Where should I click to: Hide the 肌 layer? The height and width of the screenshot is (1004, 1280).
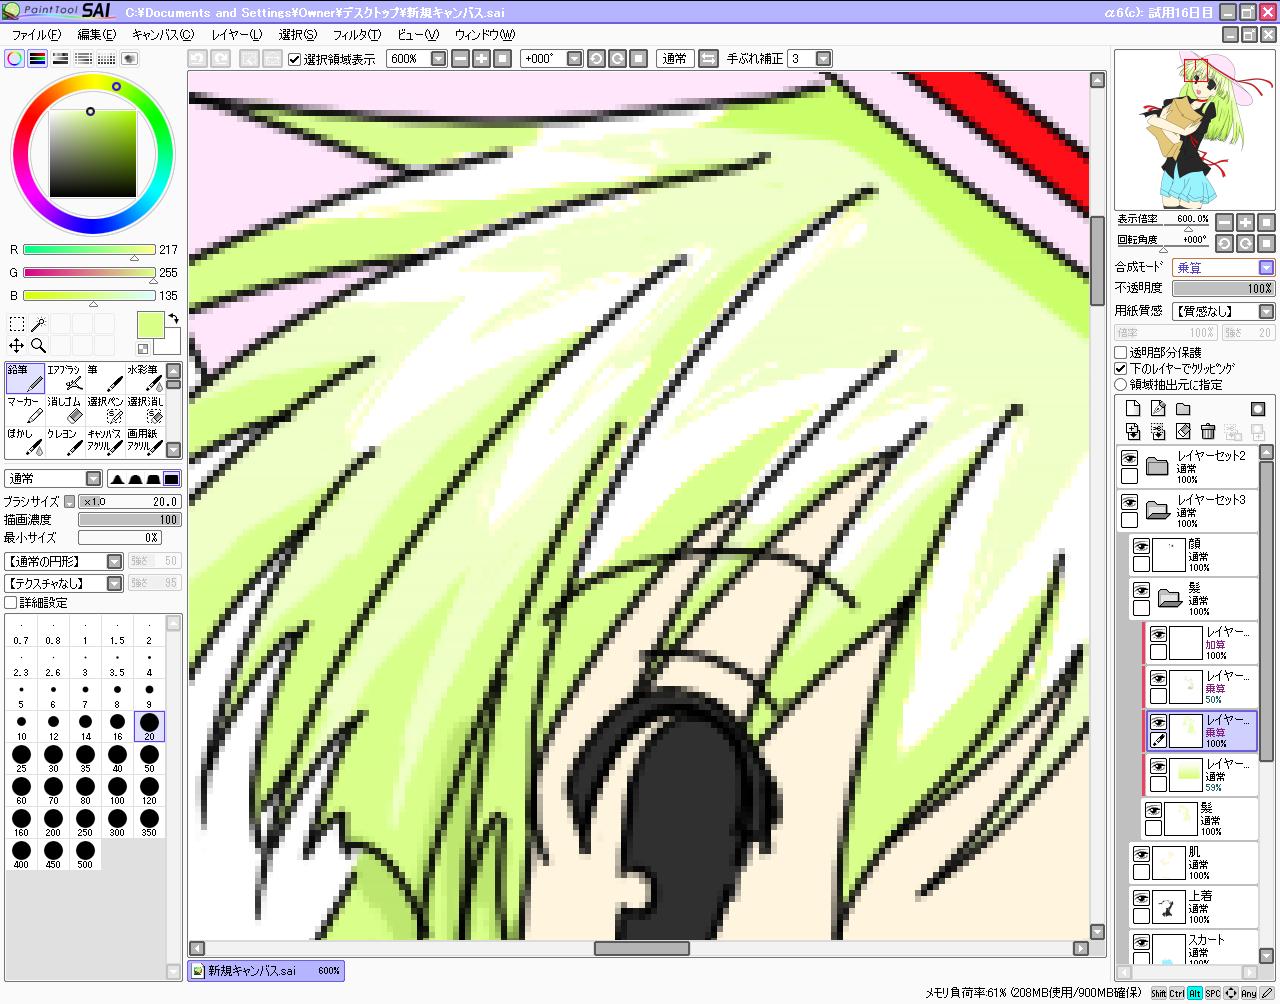coord(1141,855)
